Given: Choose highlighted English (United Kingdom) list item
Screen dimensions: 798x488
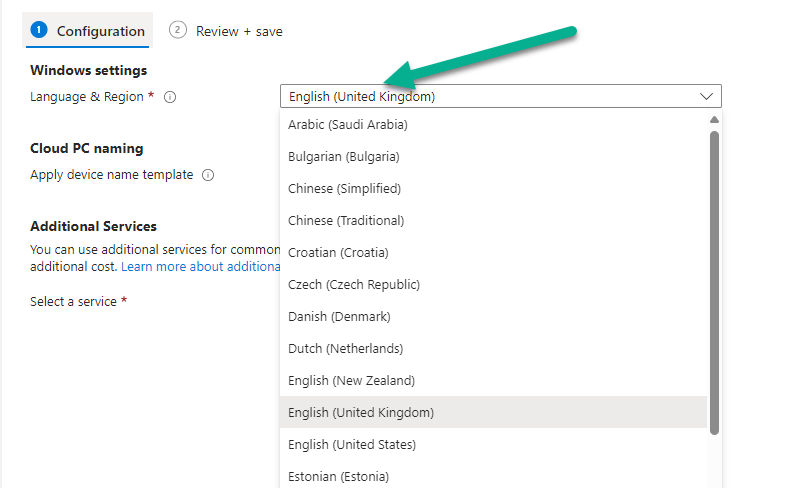Looking at the screenshot, I should pos(361,413).
